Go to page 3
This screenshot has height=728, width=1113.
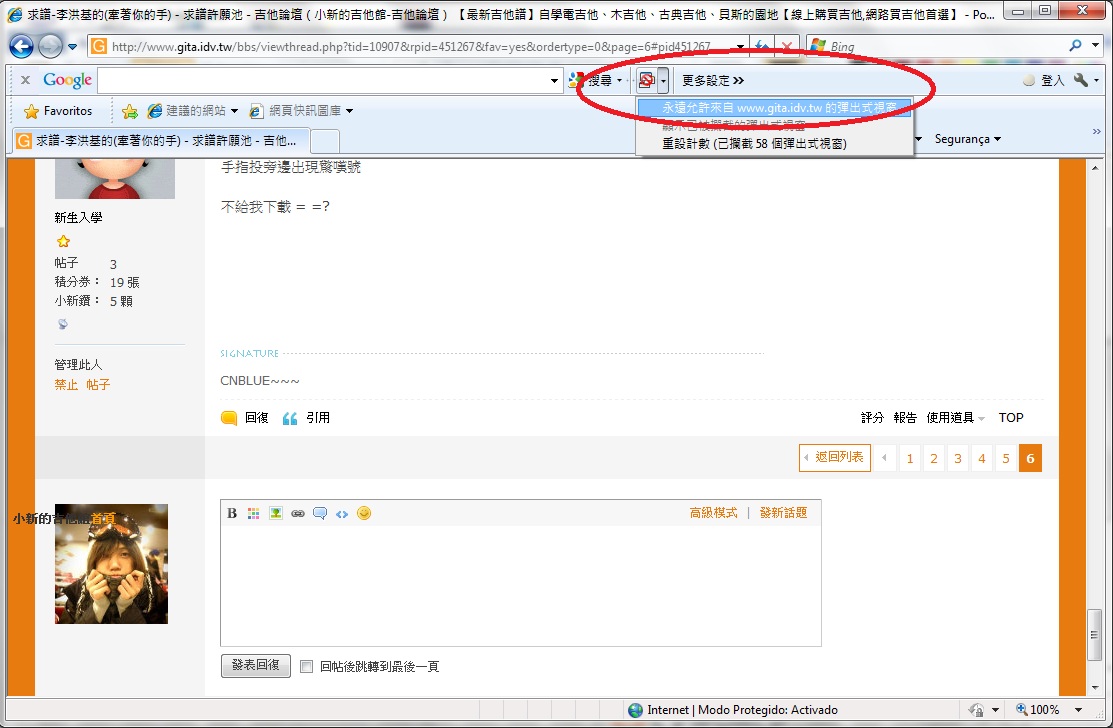pos(958,458)
